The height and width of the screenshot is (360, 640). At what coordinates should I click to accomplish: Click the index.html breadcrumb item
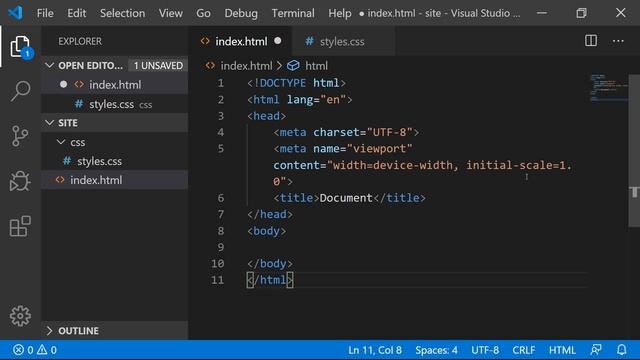click(246, 66)
